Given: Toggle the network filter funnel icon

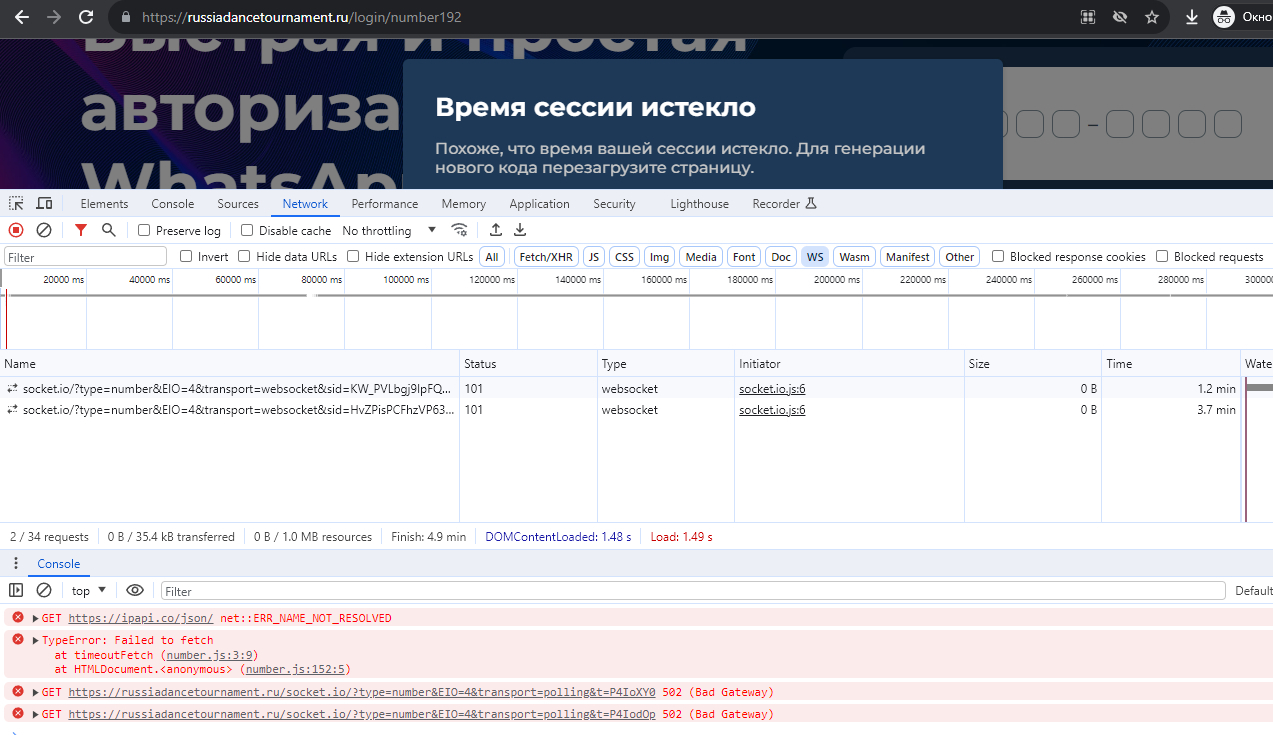Looking at the screenshot, I should point(81,230).
